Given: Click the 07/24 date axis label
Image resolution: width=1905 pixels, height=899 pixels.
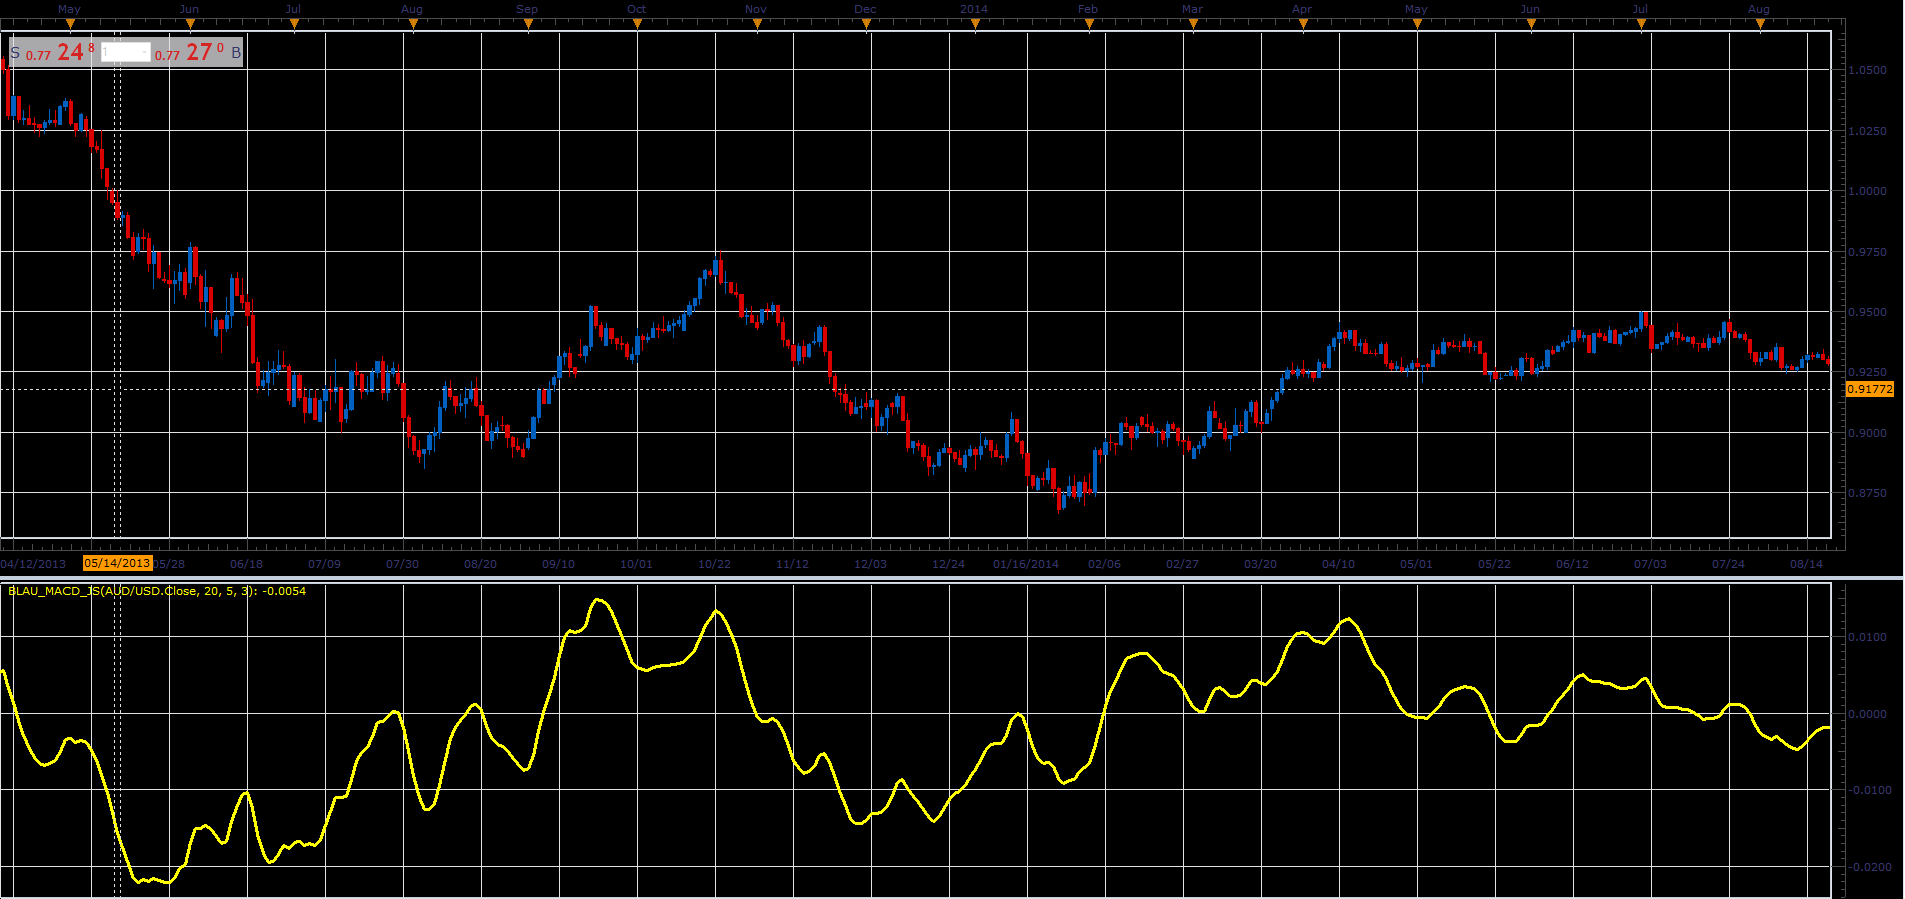Looking at the screenshot, I should click(1728, 564).
